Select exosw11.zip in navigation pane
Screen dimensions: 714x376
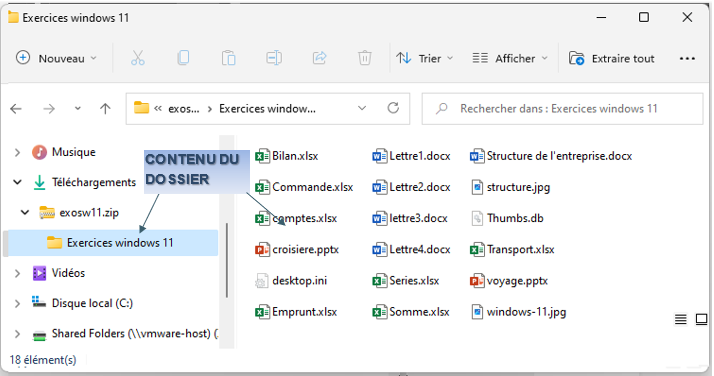79,213
